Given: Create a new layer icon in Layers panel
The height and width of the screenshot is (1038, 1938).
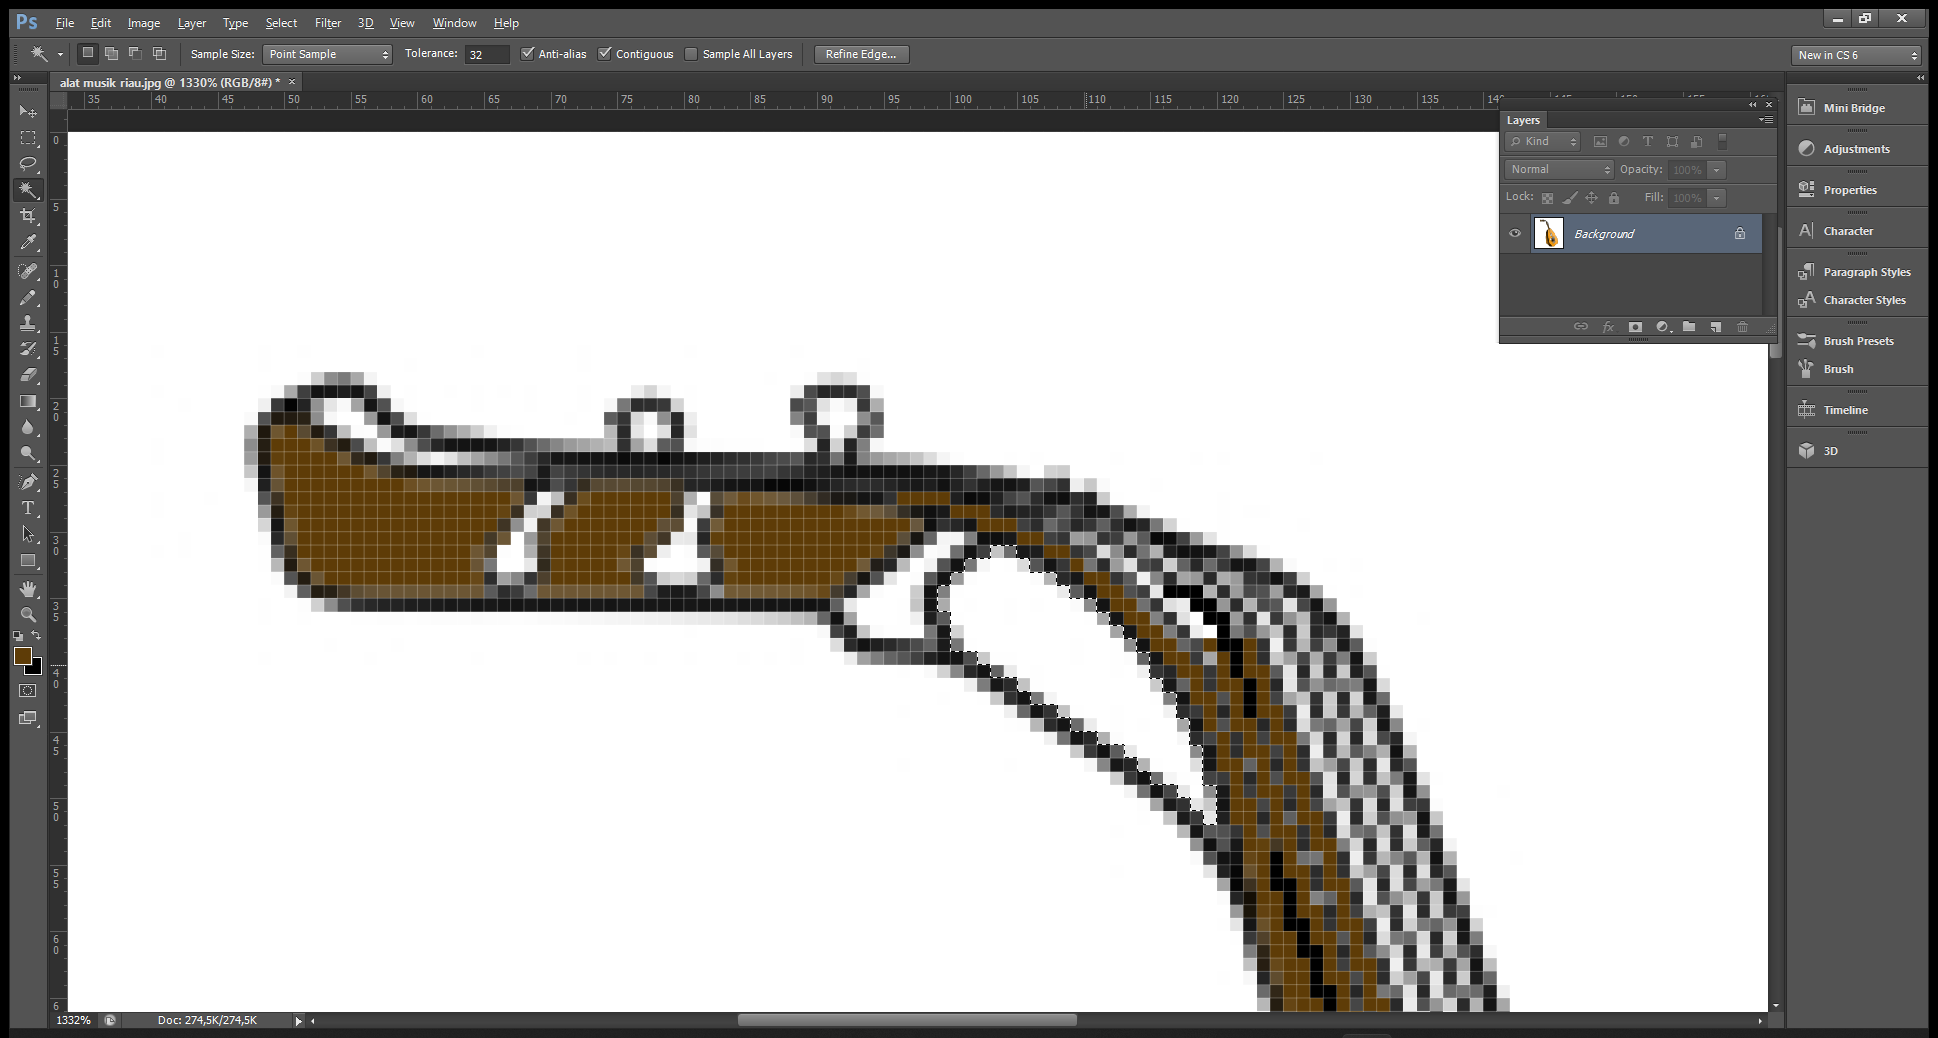Looking at the screenshot, I should point(1716,327).
